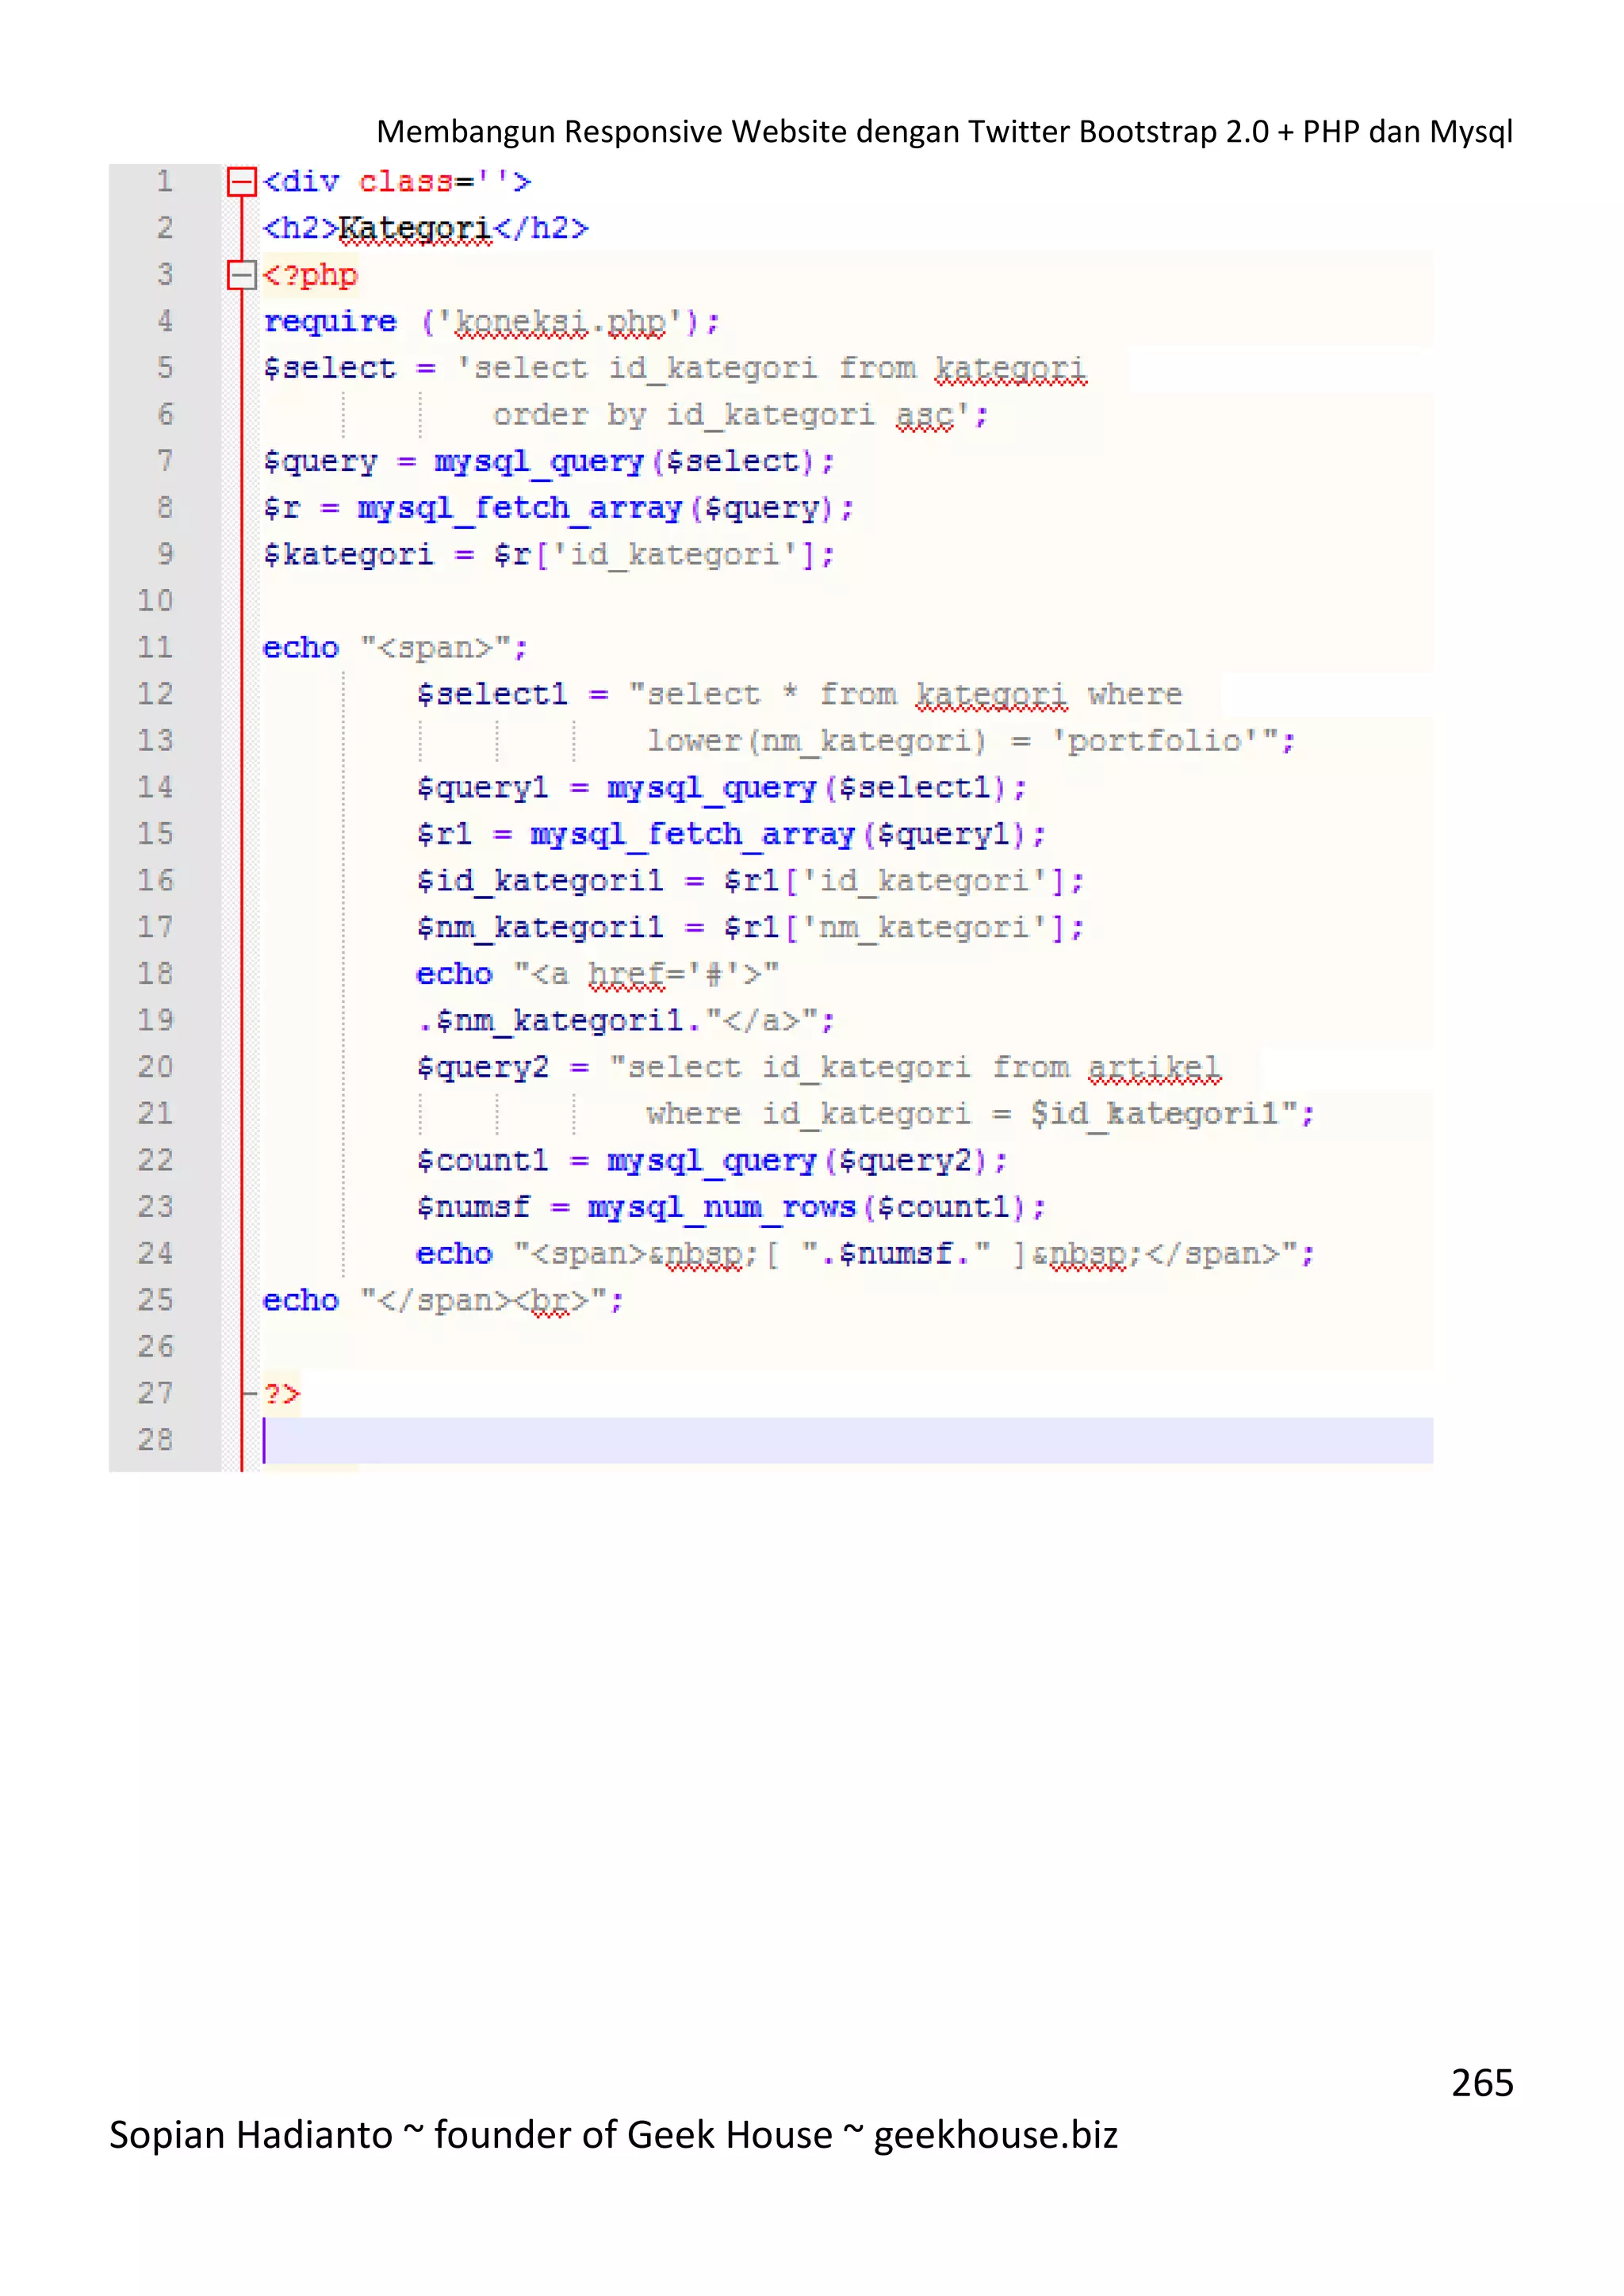Click the word 'artikel' on line 20
Viewport: 1624px width, 2296px height.
[1154, 1067]
